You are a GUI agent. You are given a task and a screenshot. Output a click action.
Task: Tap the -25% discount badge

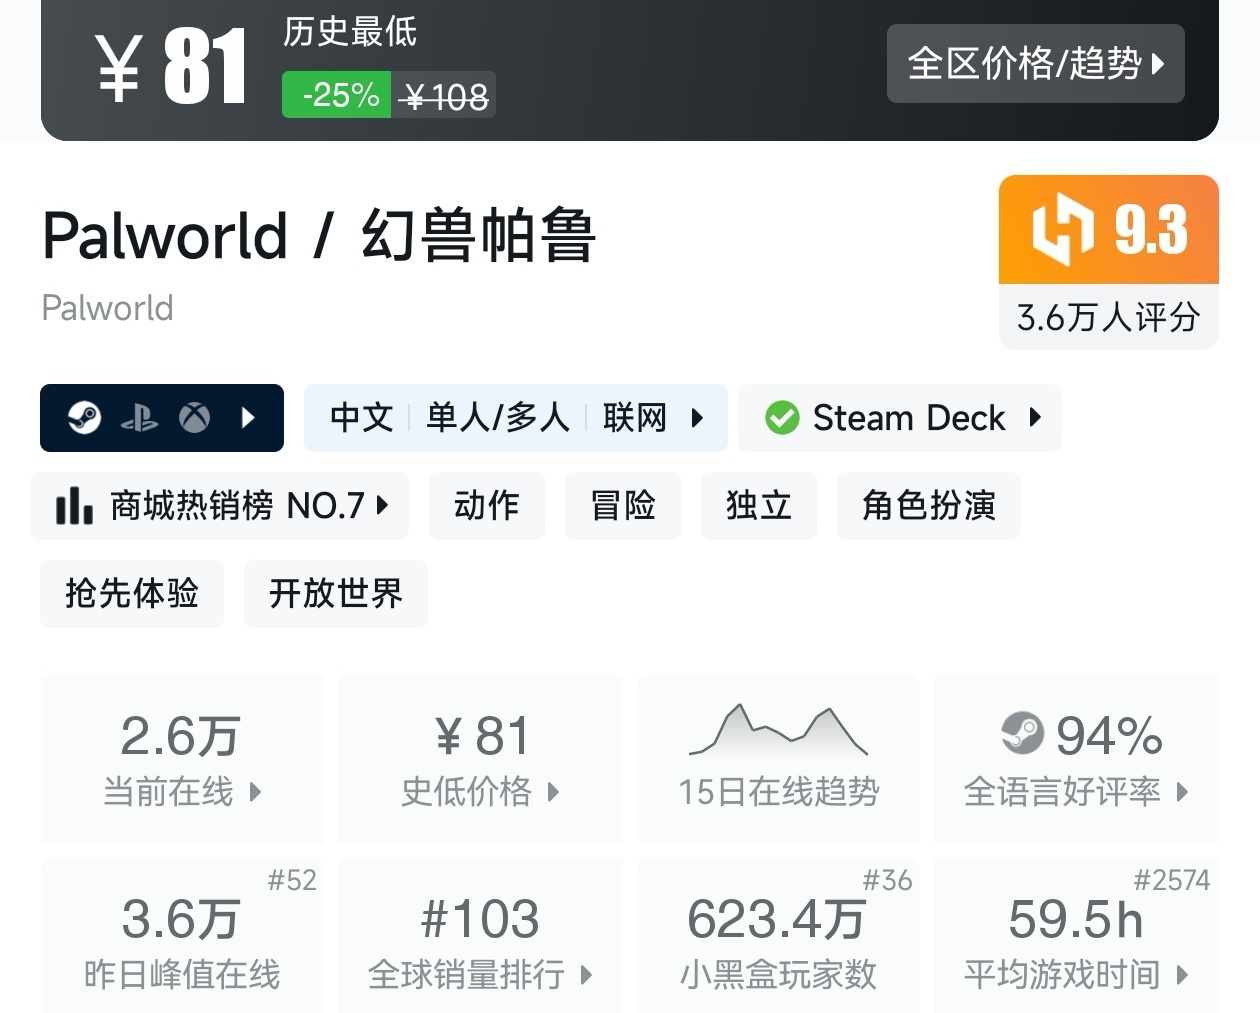coord(336,95)
